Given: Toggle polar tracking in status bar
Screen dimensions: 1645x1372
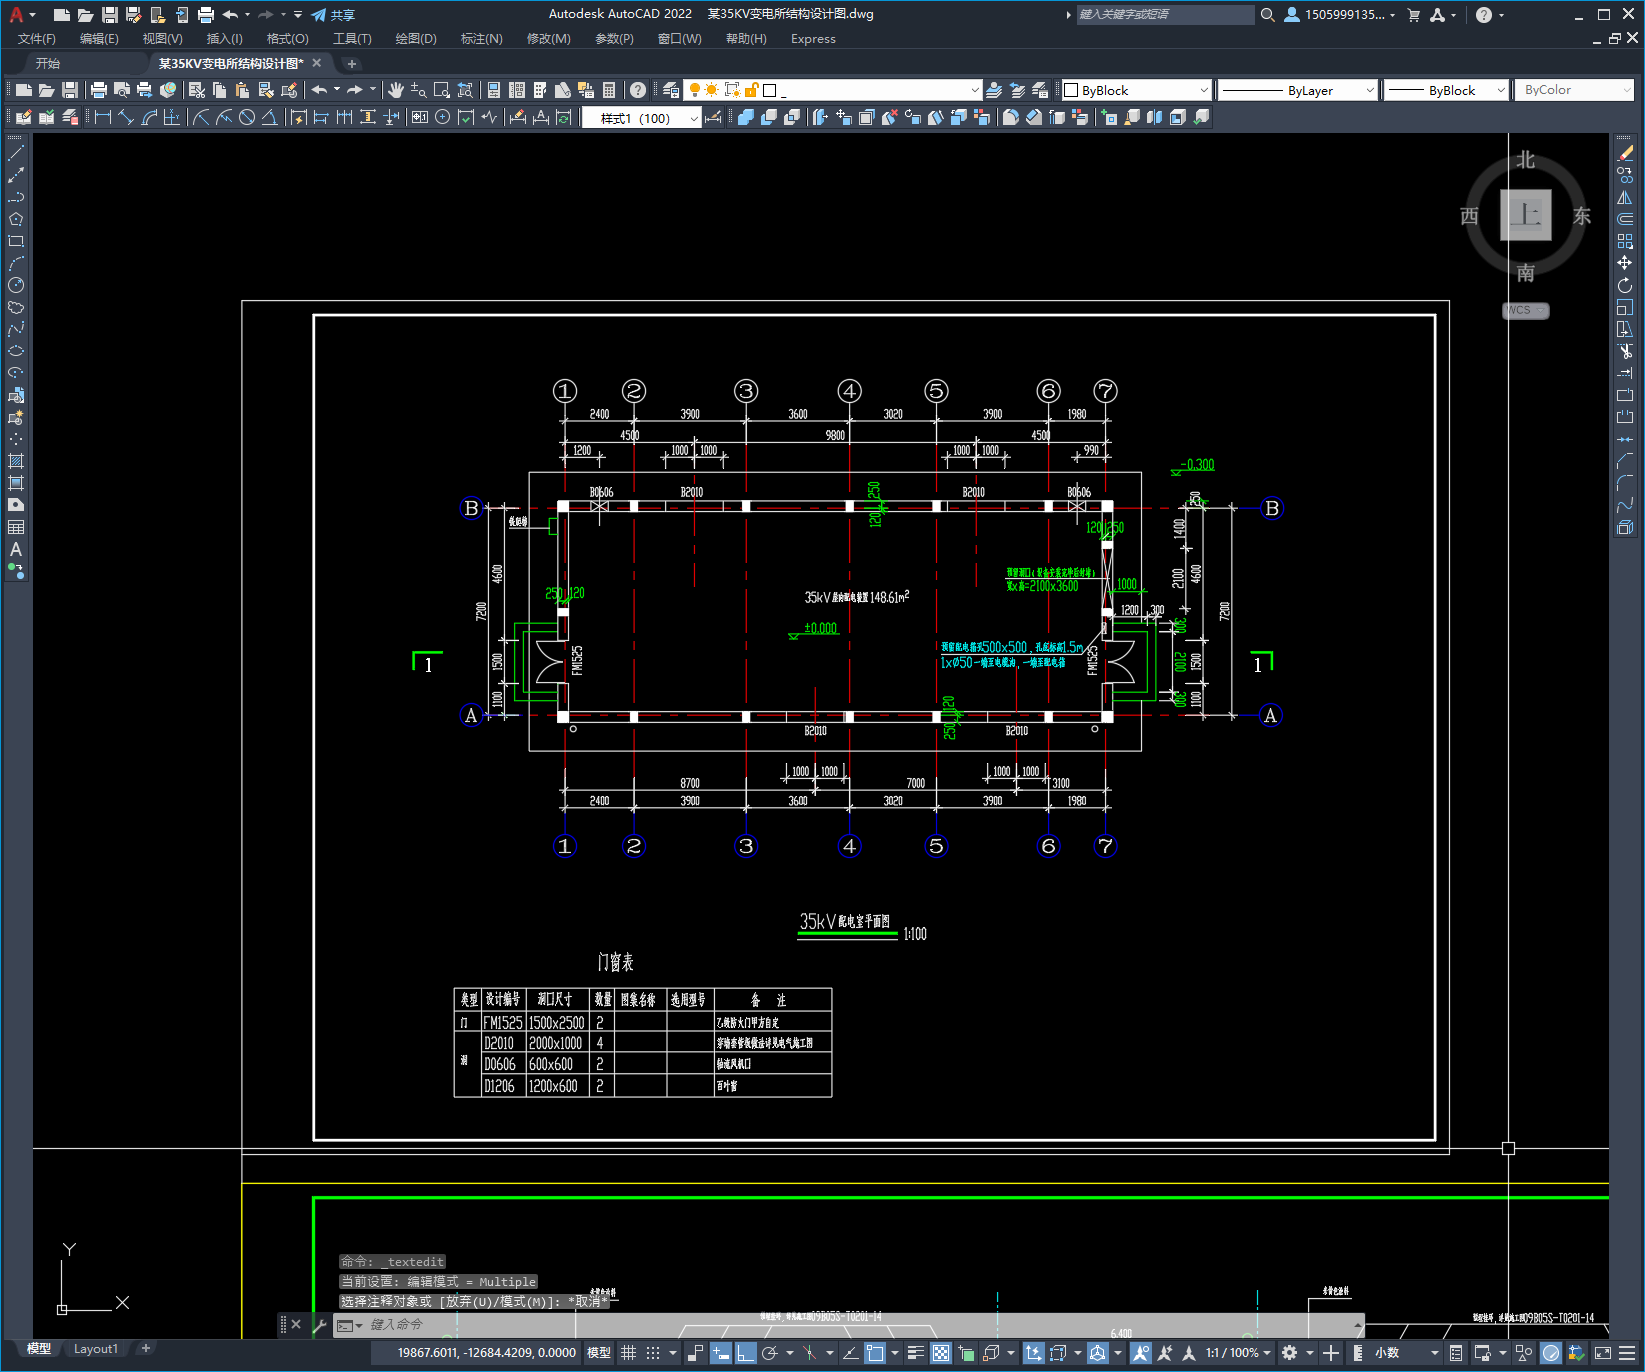Looking at the screenshot, I should coord(769,1353).
